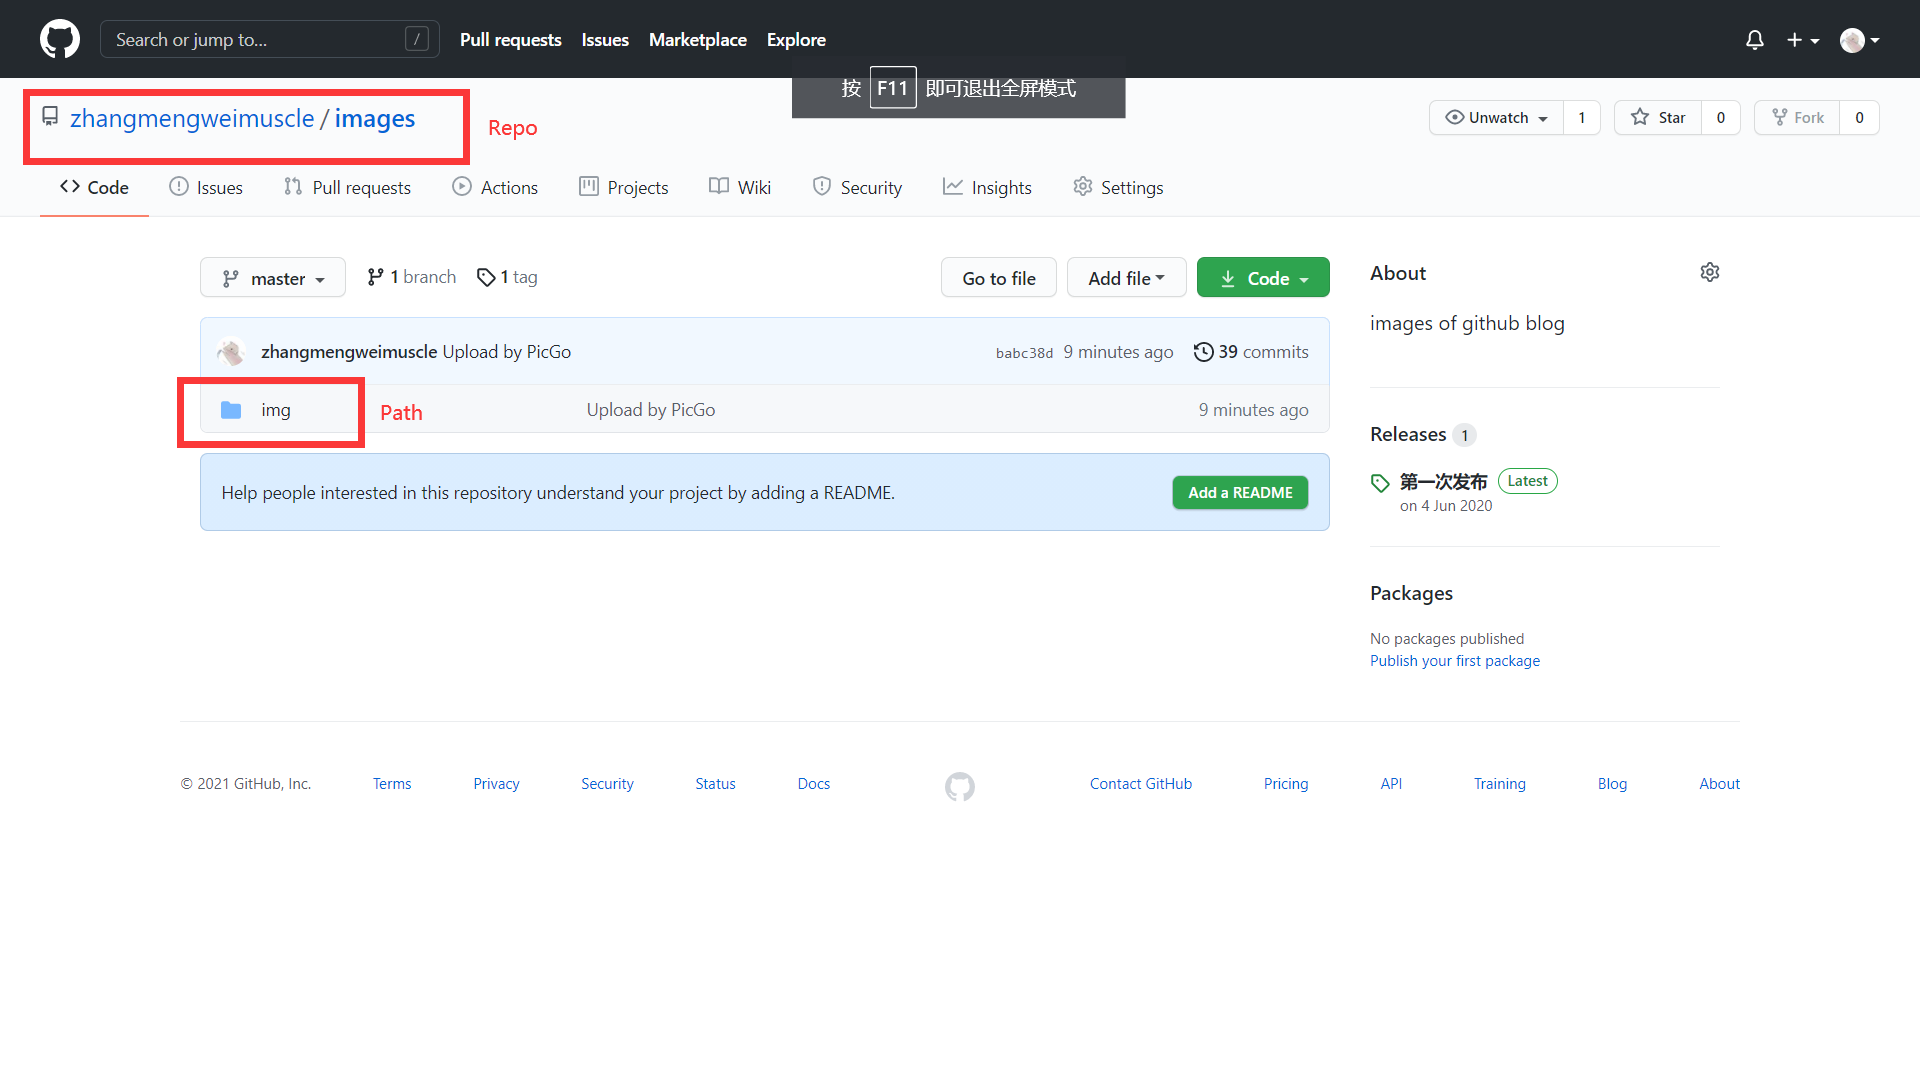Open zhangmengweimuscle owner profile link
Image resolution: width=1920 pixels, height=1080 pixels.
point(192,119)
